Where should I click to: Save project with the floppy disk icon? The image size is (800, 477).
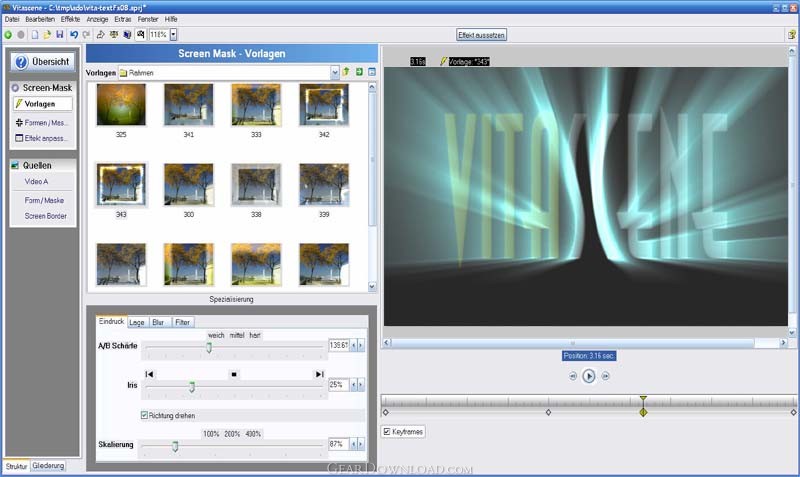tap(60, 35)
